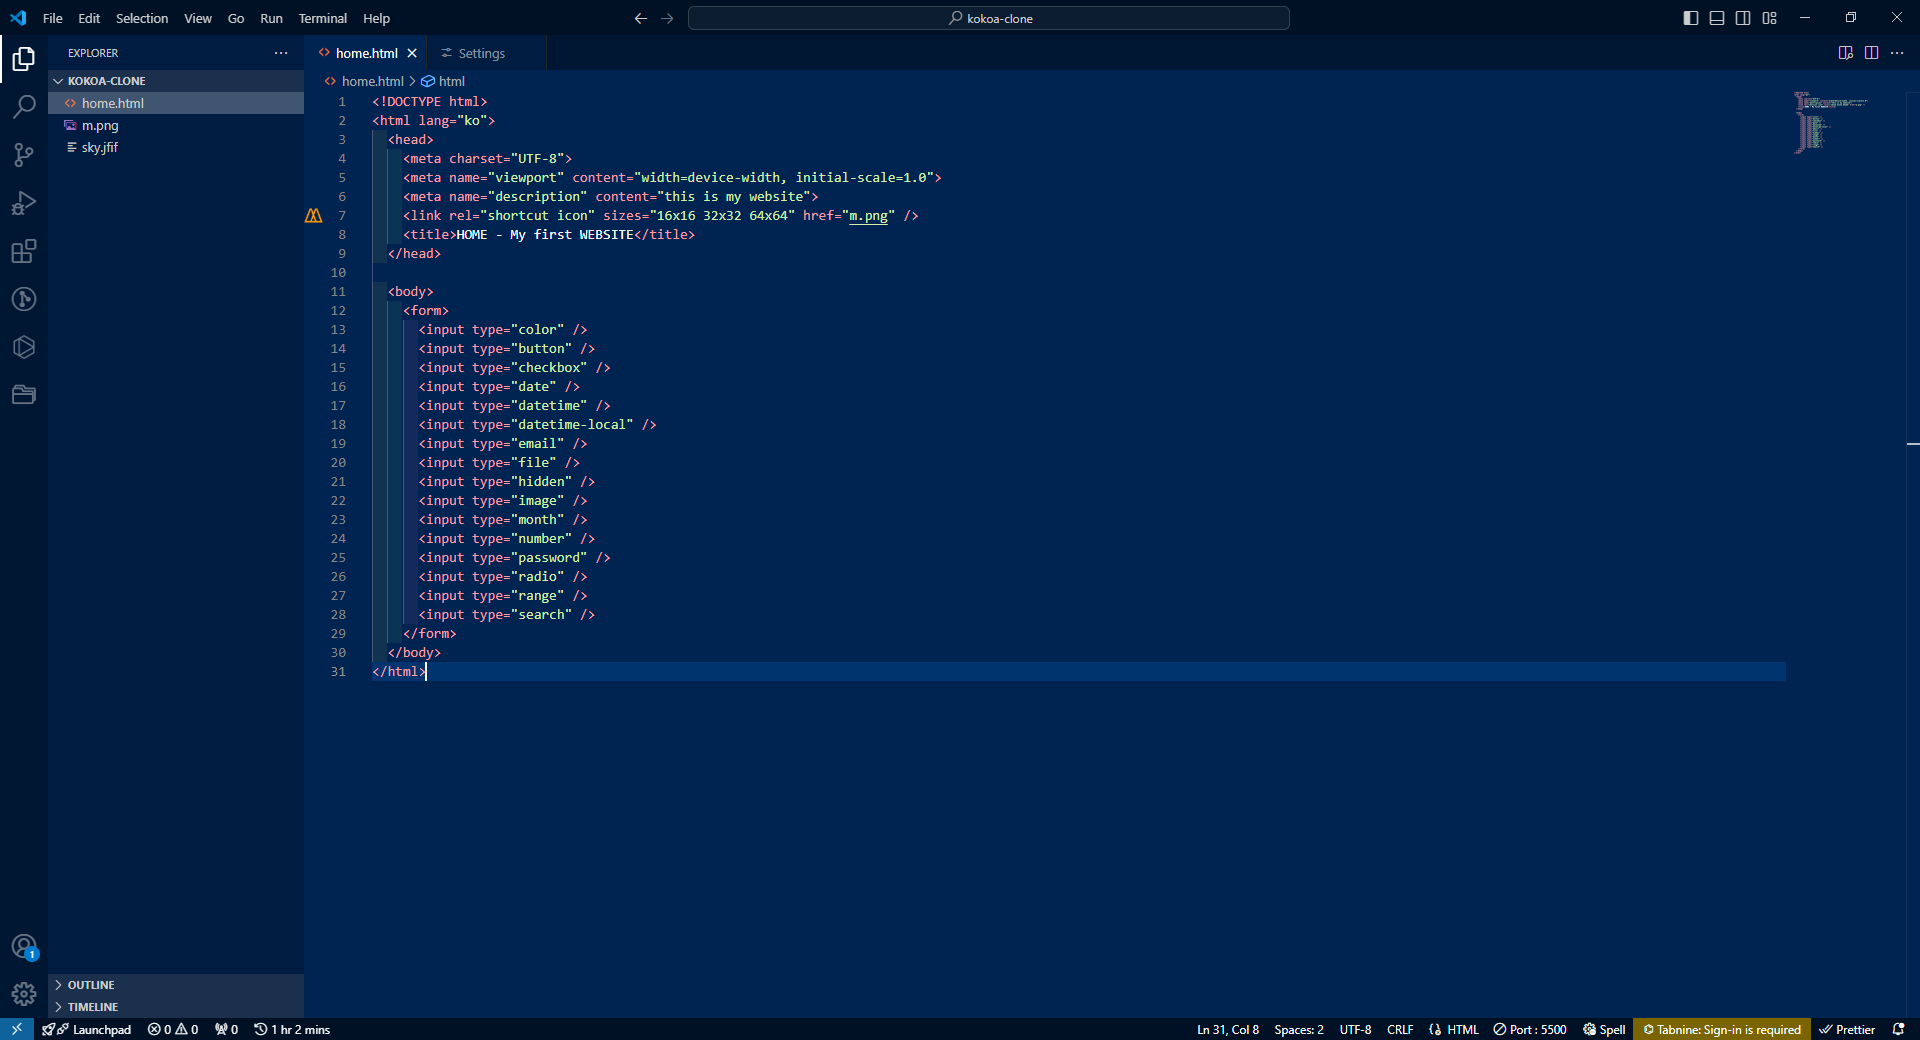The width and height of the screenshot is (1920, 1040).
Task: Change the CRLF end of line sequence
Action: click(x=1400, y=1029)
